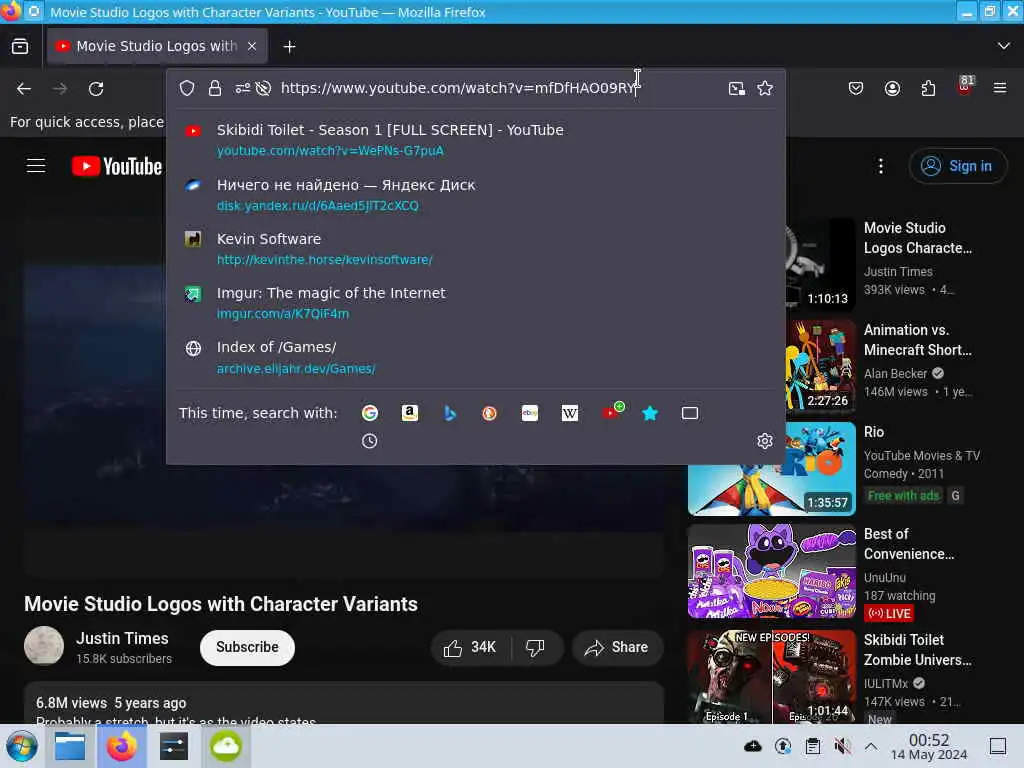Search this time with Wikipedia
Viewport: 1024px width, 768px height.
click(569, 413)
